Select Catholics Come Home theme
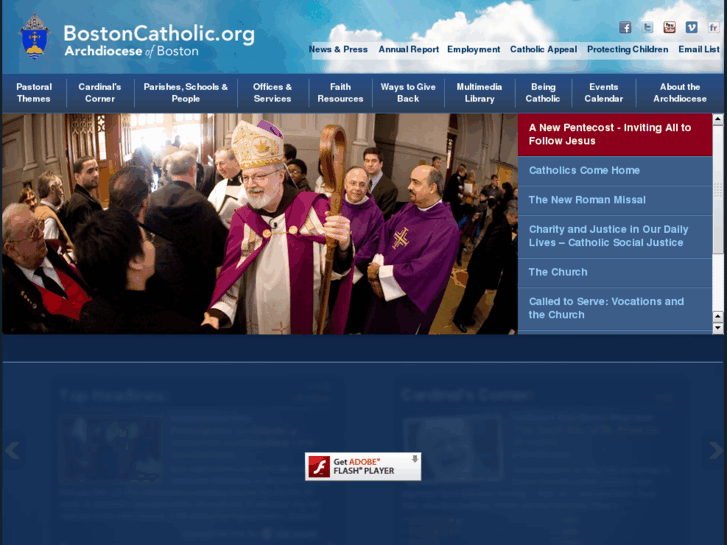The image size is (727, 545). pyautogui.click(x=584, y=171)
